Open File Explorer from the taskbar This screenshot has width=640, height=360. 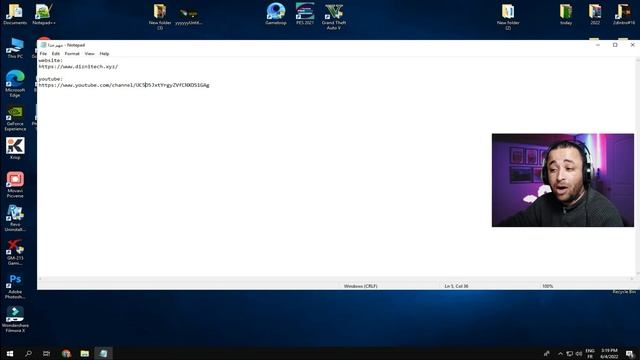pos(84,353)
